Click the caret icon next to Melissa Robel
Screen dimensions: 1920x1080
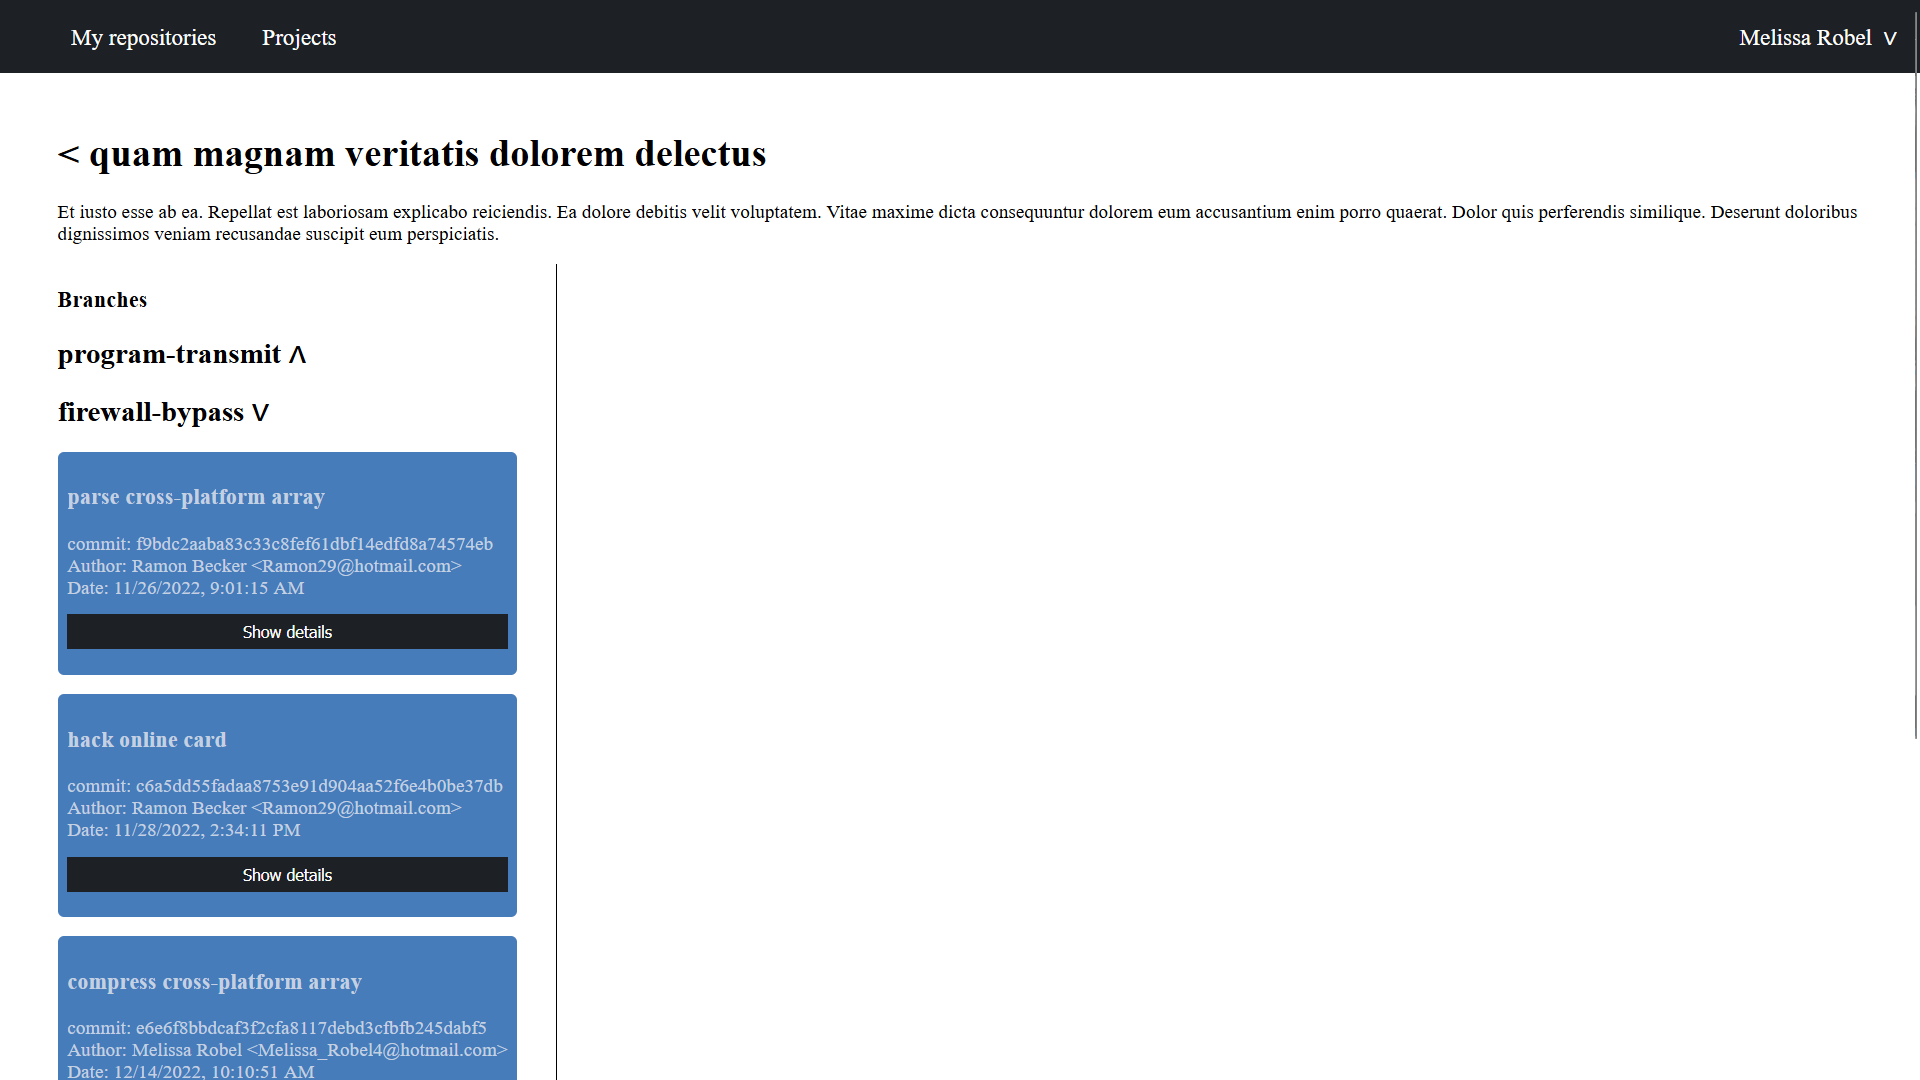pyautogui.click(x=1889, y=39)
